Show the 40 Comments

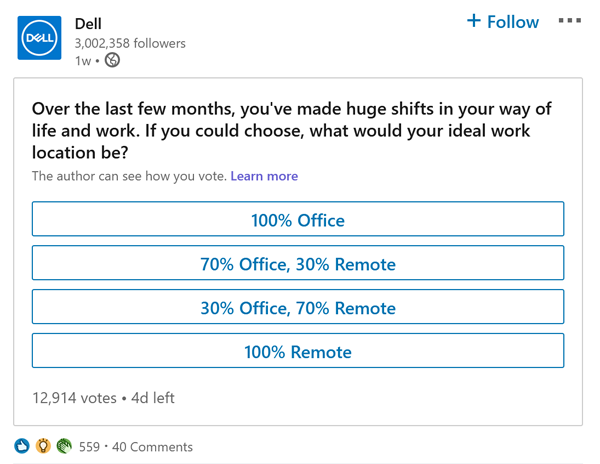coord(152,447)
